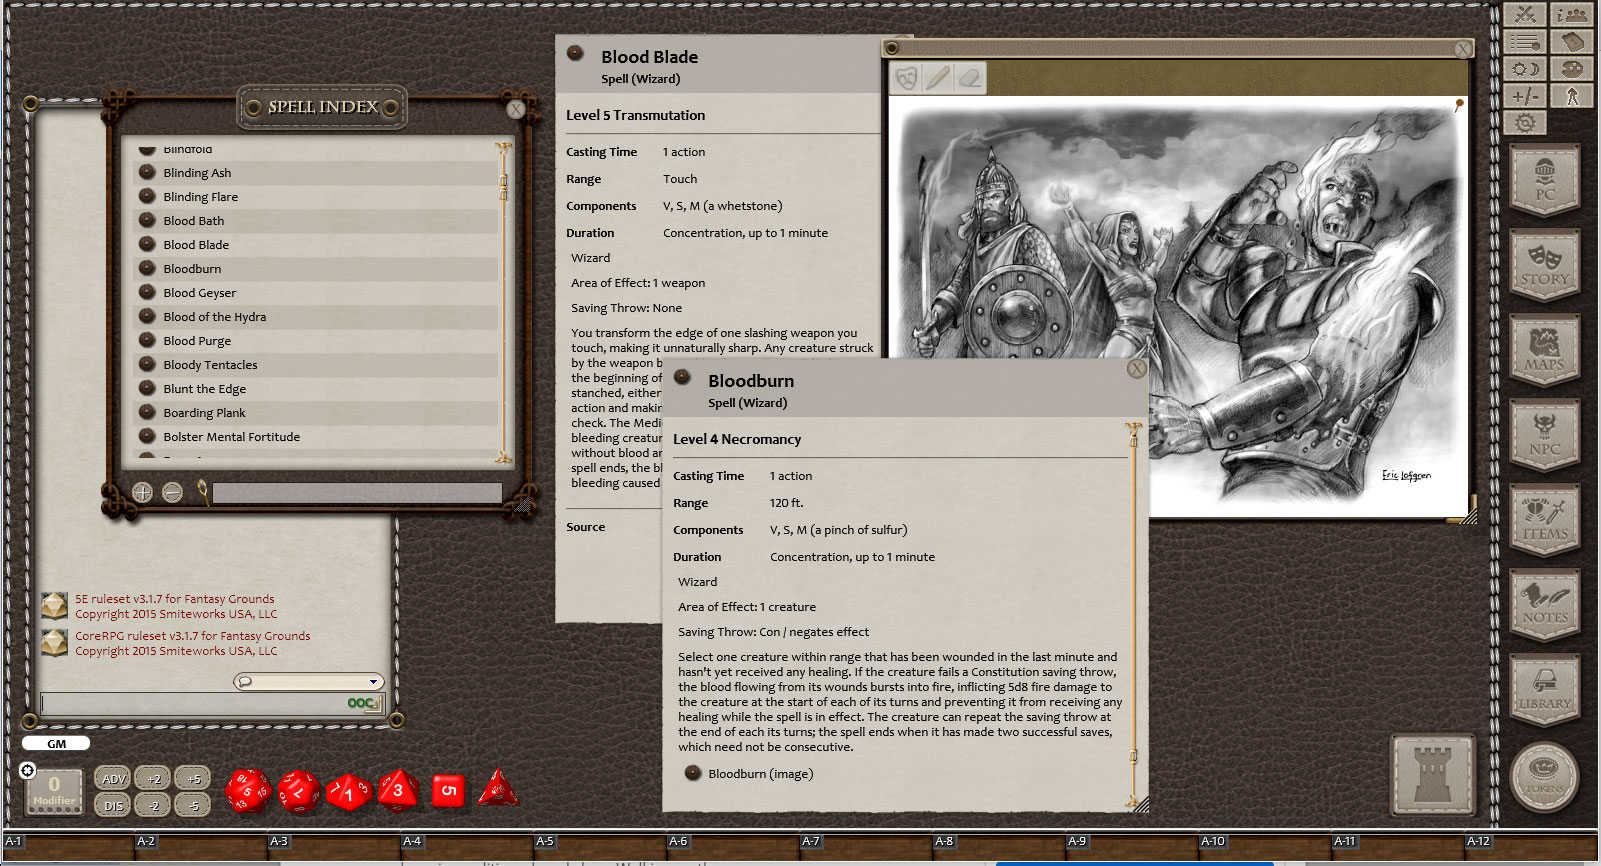
Task: Open the Options gear icon
Action: pyautogui.click(x=1525, y=123)
